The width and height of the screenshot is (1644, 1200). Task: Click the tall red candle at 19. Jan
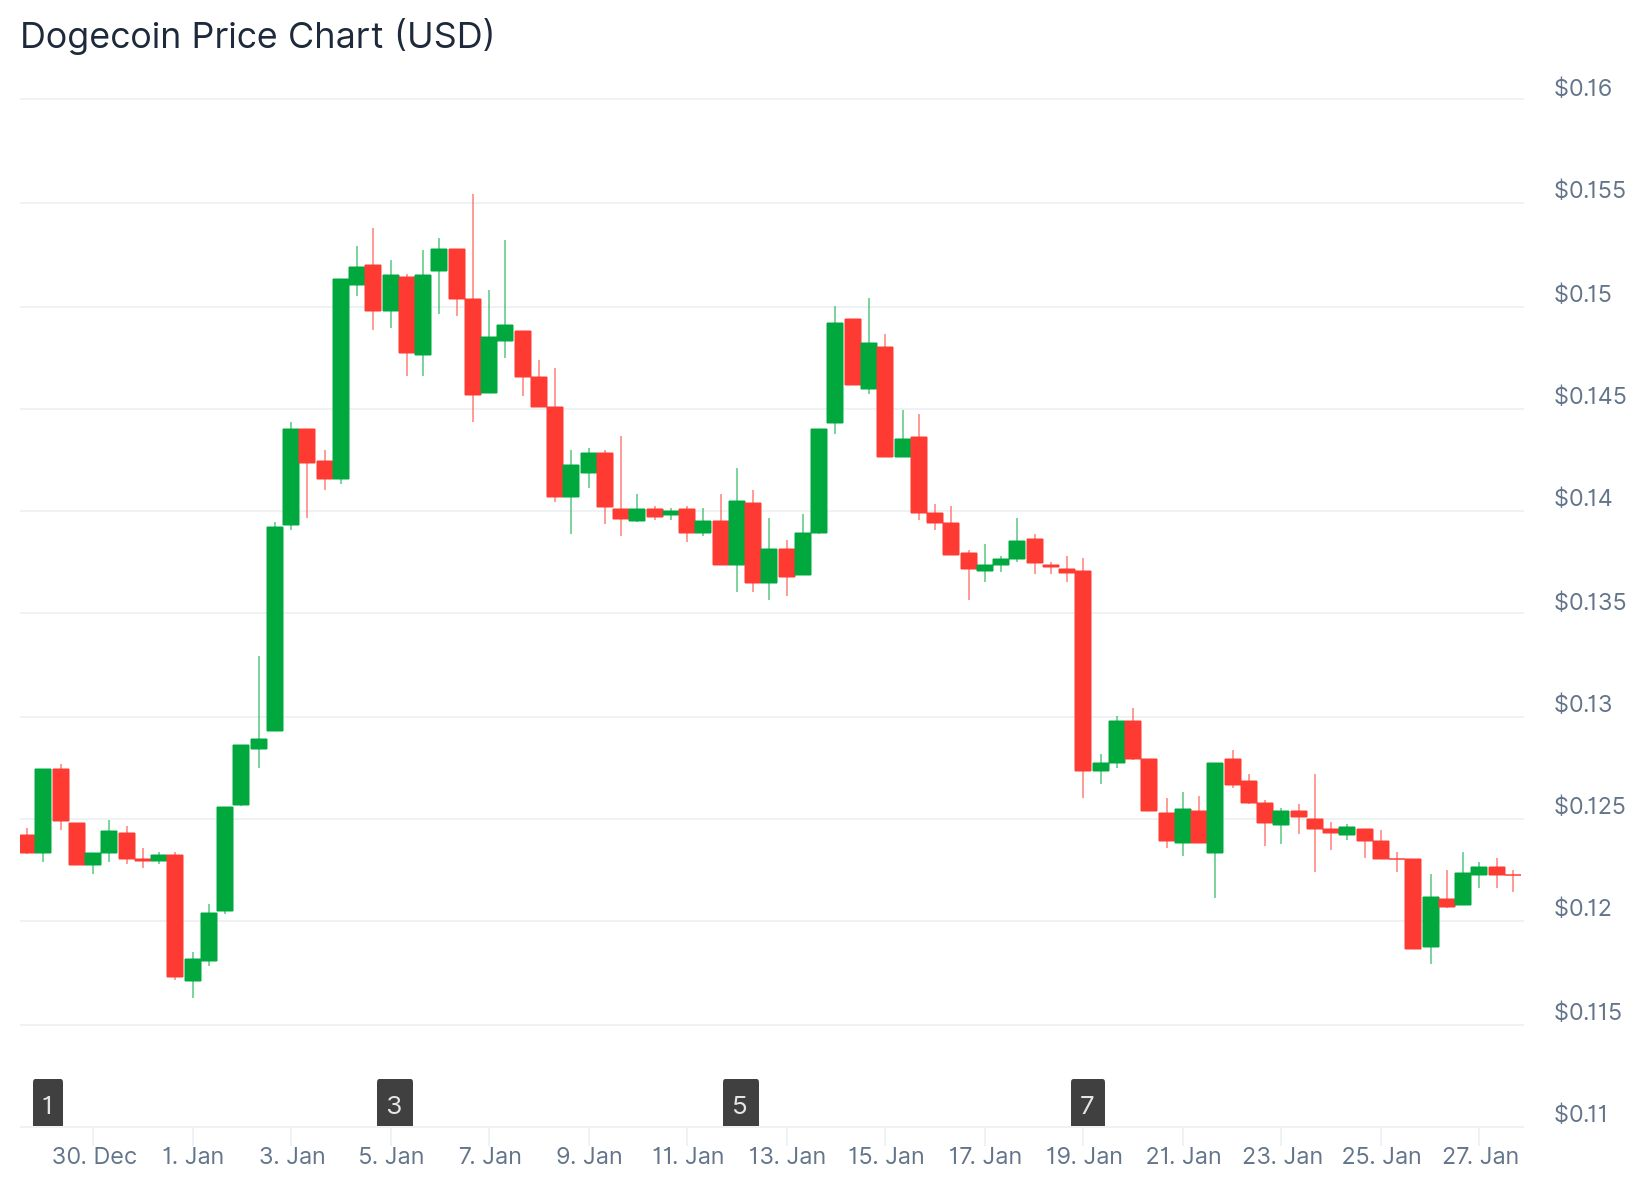tap(1083, 670)
